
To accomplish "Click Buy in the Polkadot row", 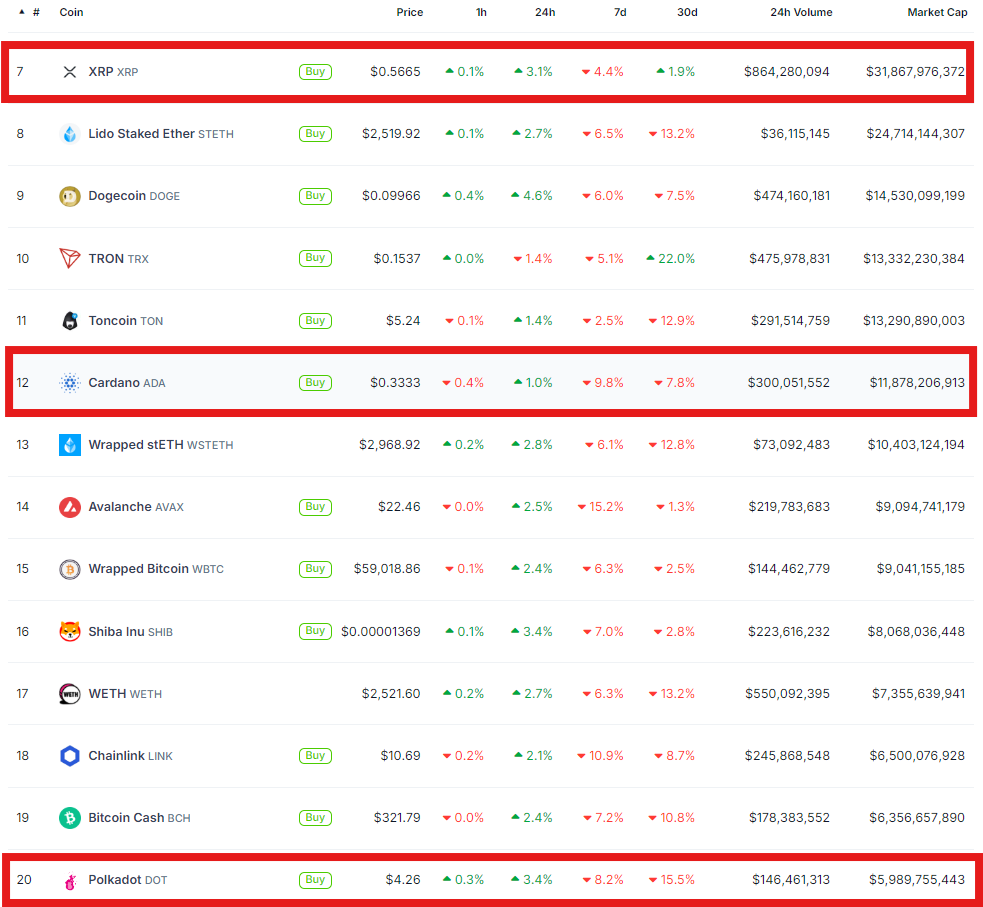I will (315, 879).
